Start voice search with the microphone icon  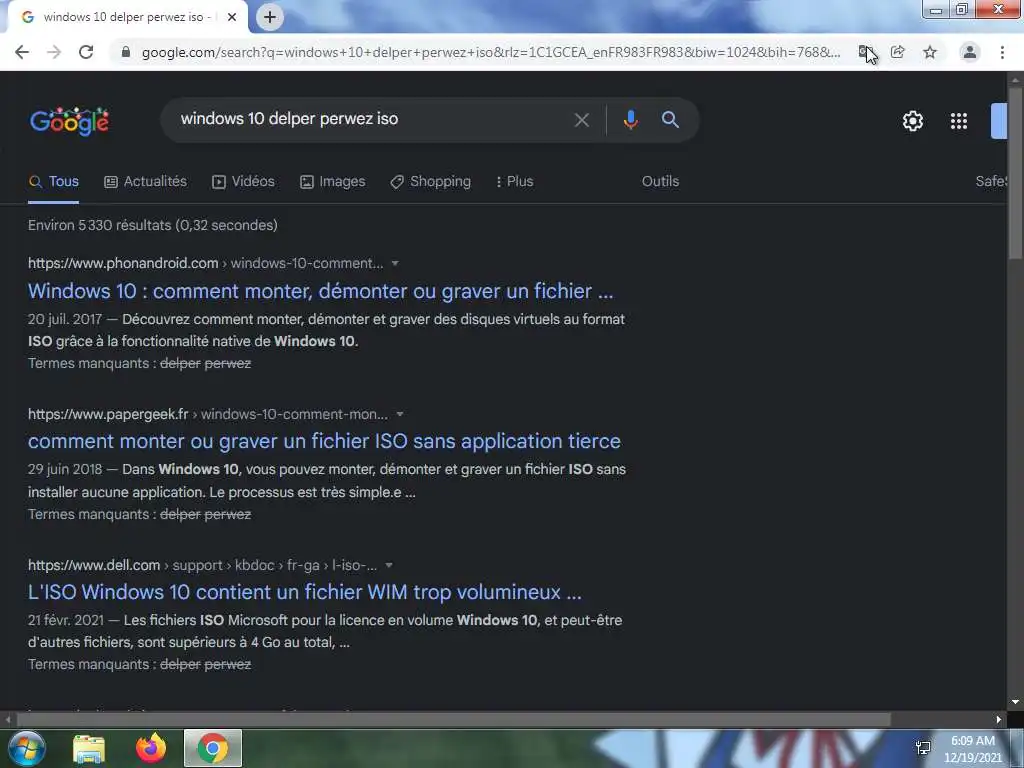click(x=630, y=120)
